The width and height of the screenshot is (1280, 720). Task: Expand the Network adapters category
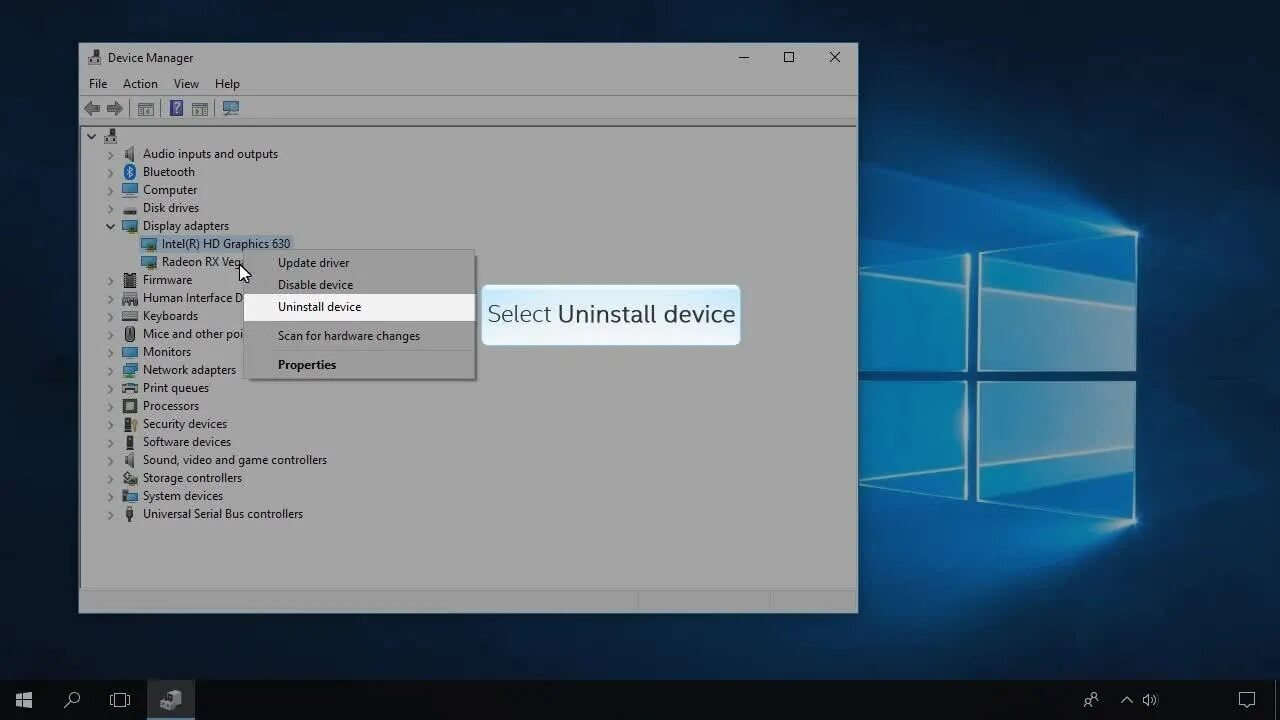click(x=111, y=370)
